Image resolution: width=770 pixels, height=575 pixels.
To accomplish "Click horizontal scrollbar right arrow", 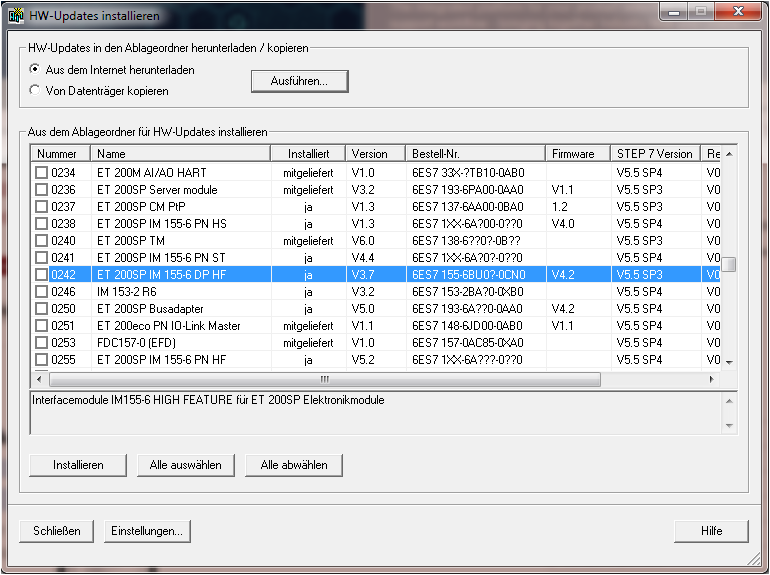I will pos(712,379).
